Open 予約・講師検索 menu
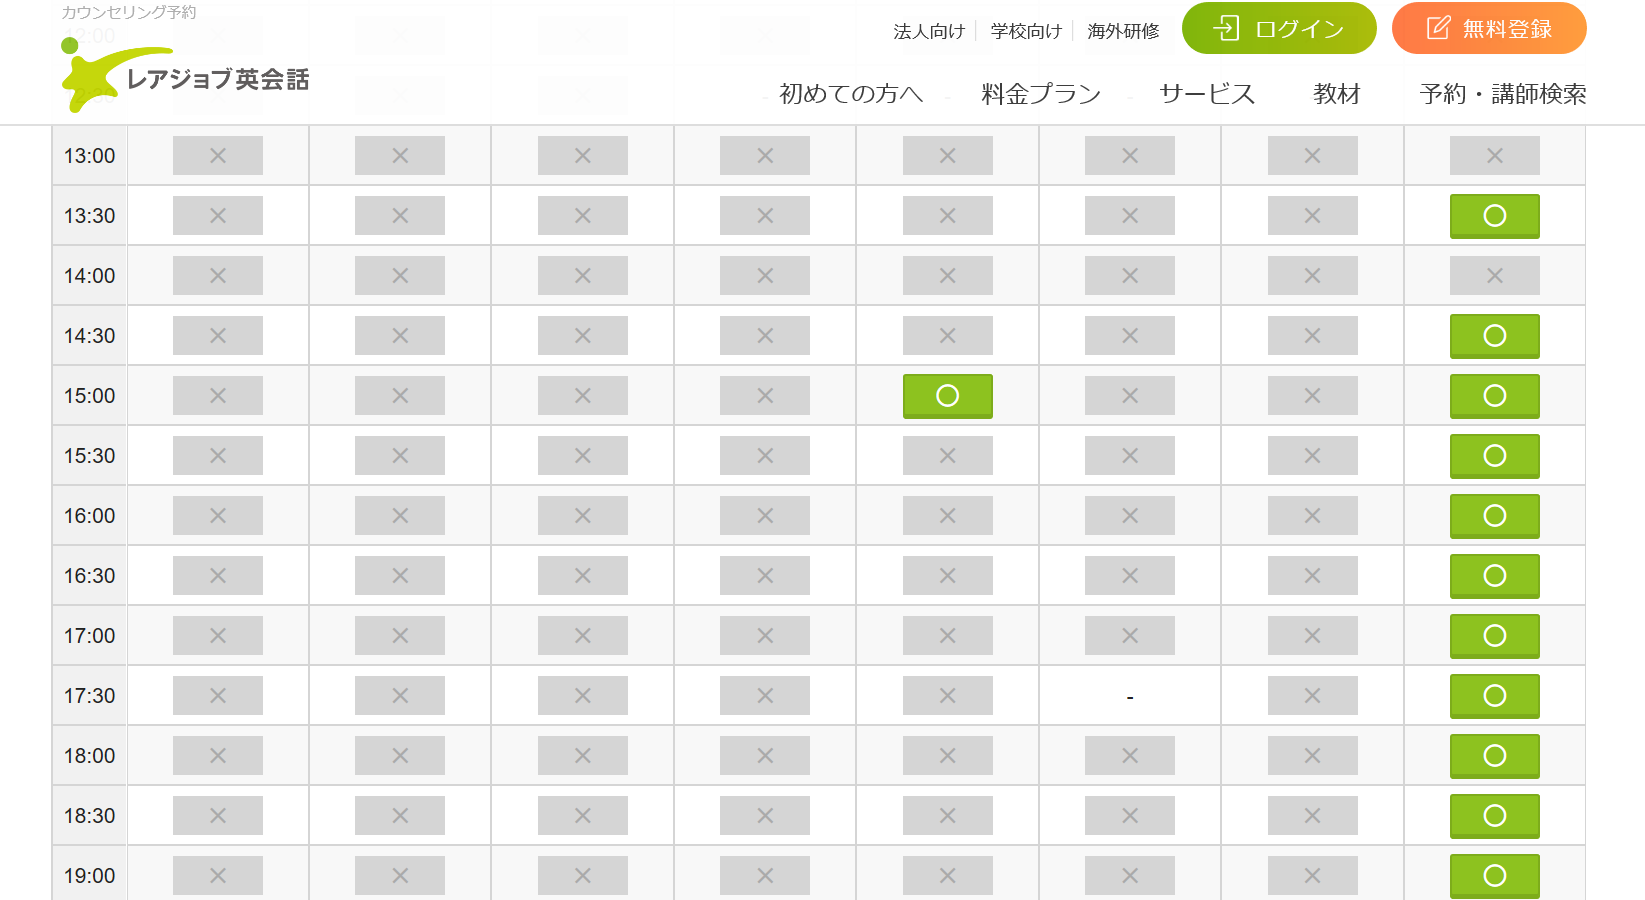Viewport: 1645px width, 900px height. tap(1502, 94)
